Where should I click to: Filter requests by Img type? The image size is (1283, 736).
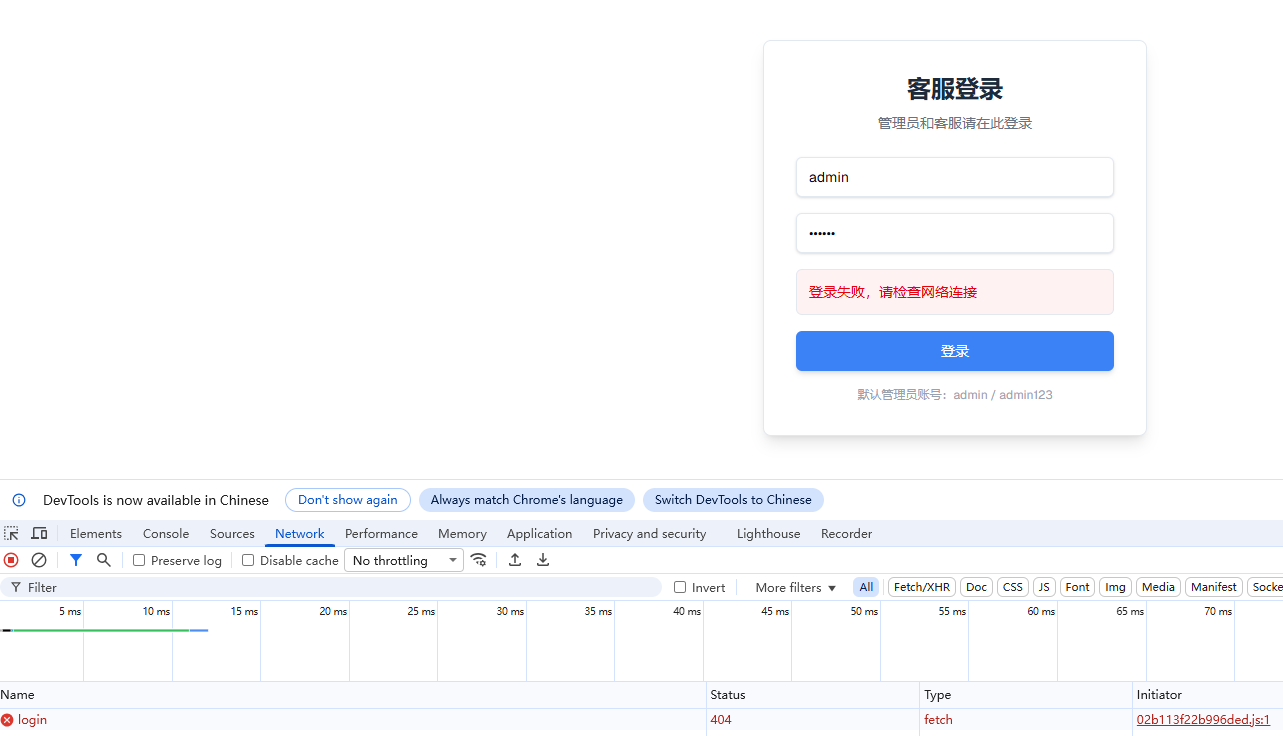(1115, 587)
